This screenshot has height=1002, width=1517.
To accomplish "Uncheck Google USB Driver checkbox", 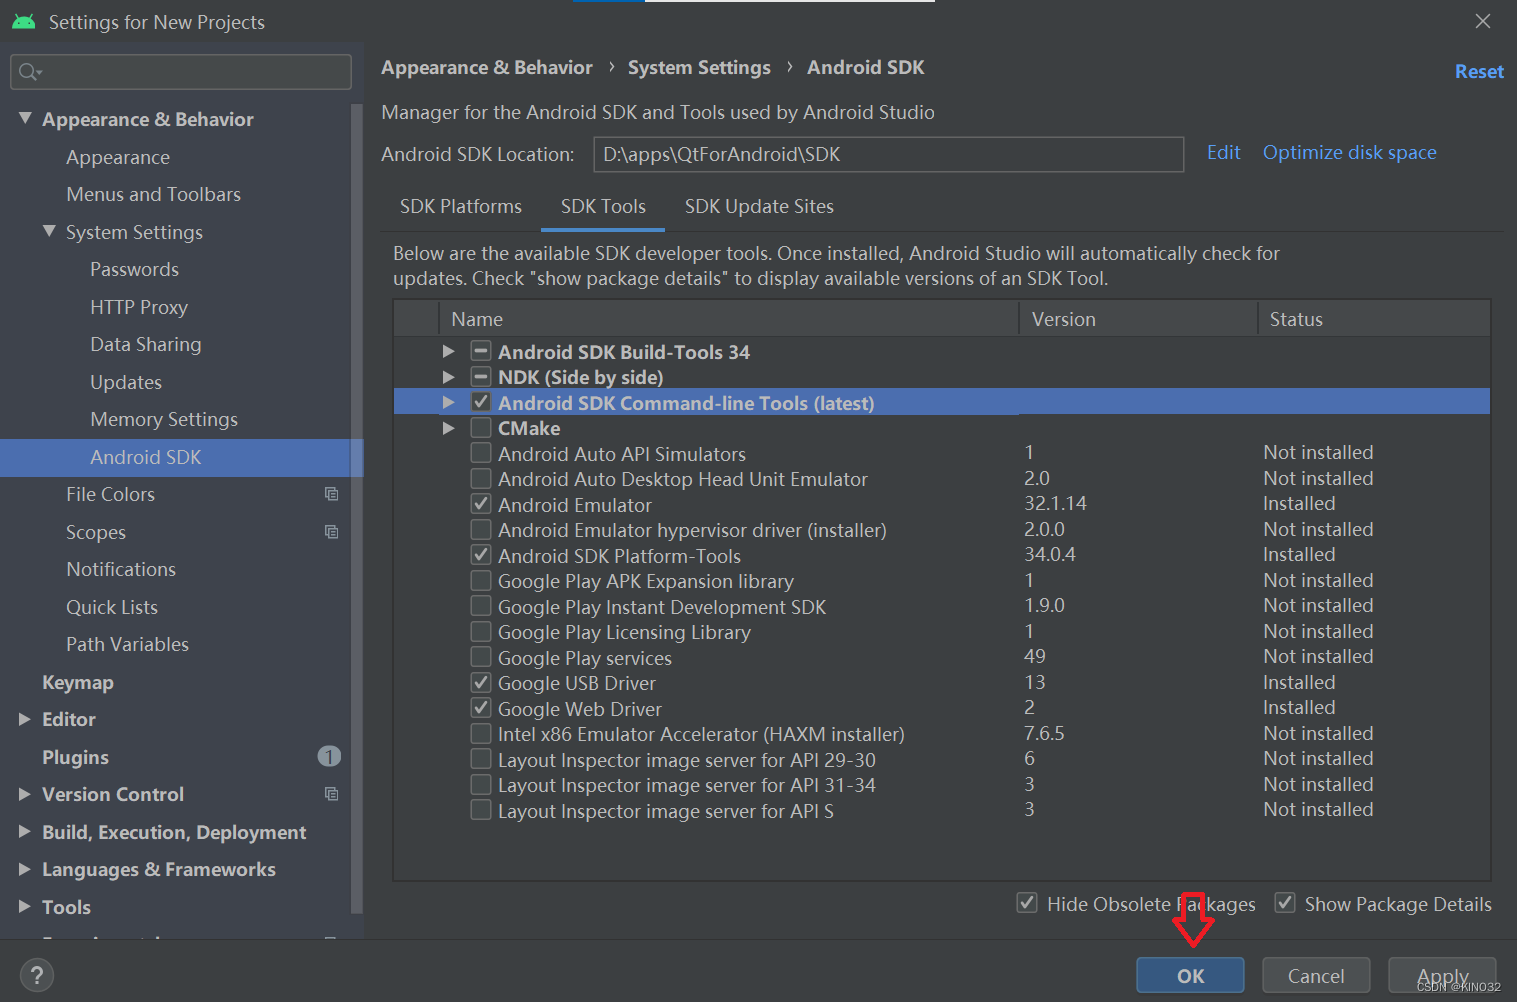I will coord(481,683).
